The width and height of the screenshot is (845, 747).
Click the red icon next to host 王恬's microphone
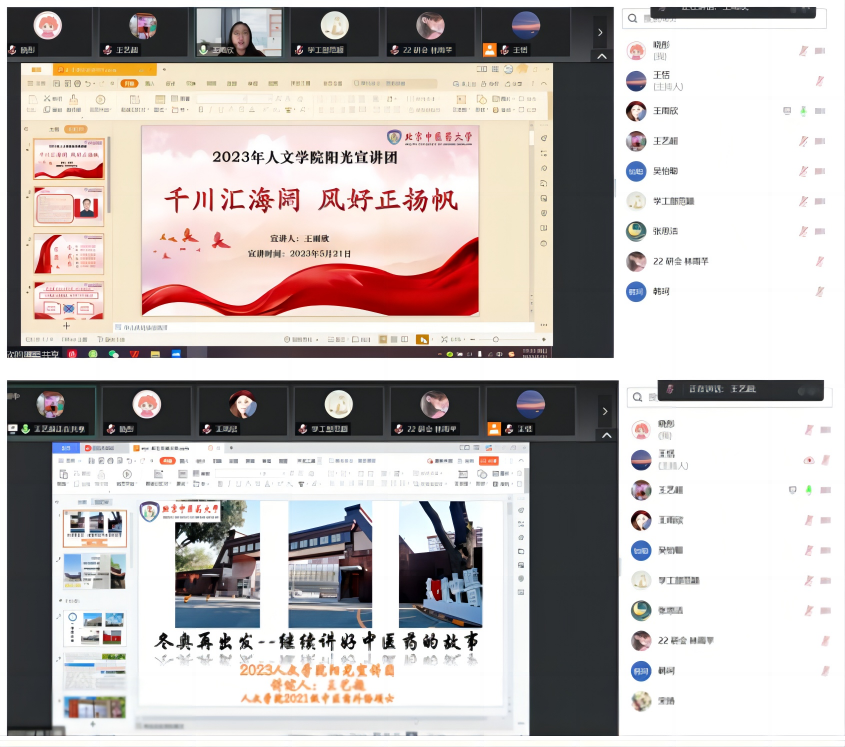809,460
